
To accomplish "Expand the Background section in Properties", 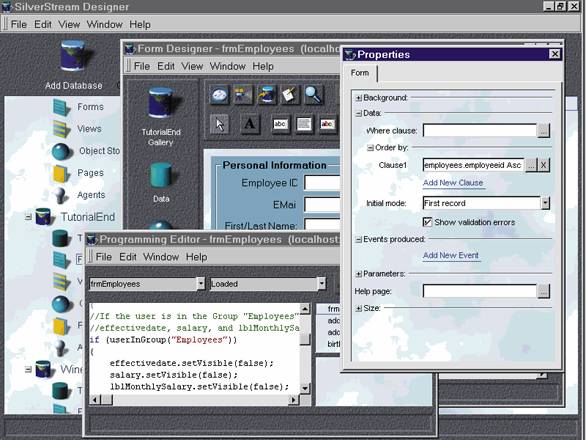I will click(358, 98).
